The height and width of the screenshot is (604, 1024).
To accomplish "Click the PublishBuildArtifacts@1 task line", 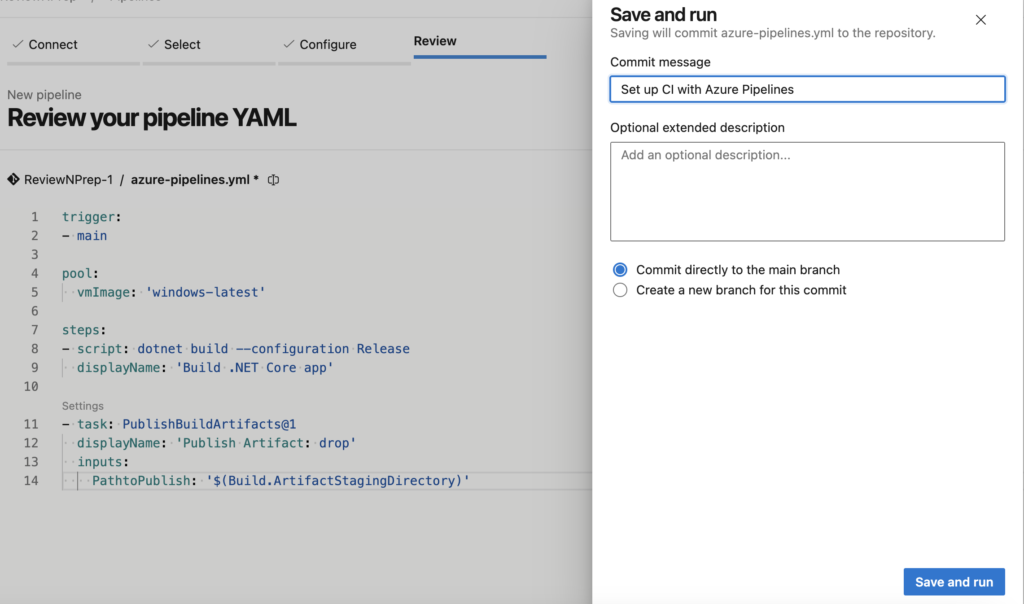I will 180,424.
